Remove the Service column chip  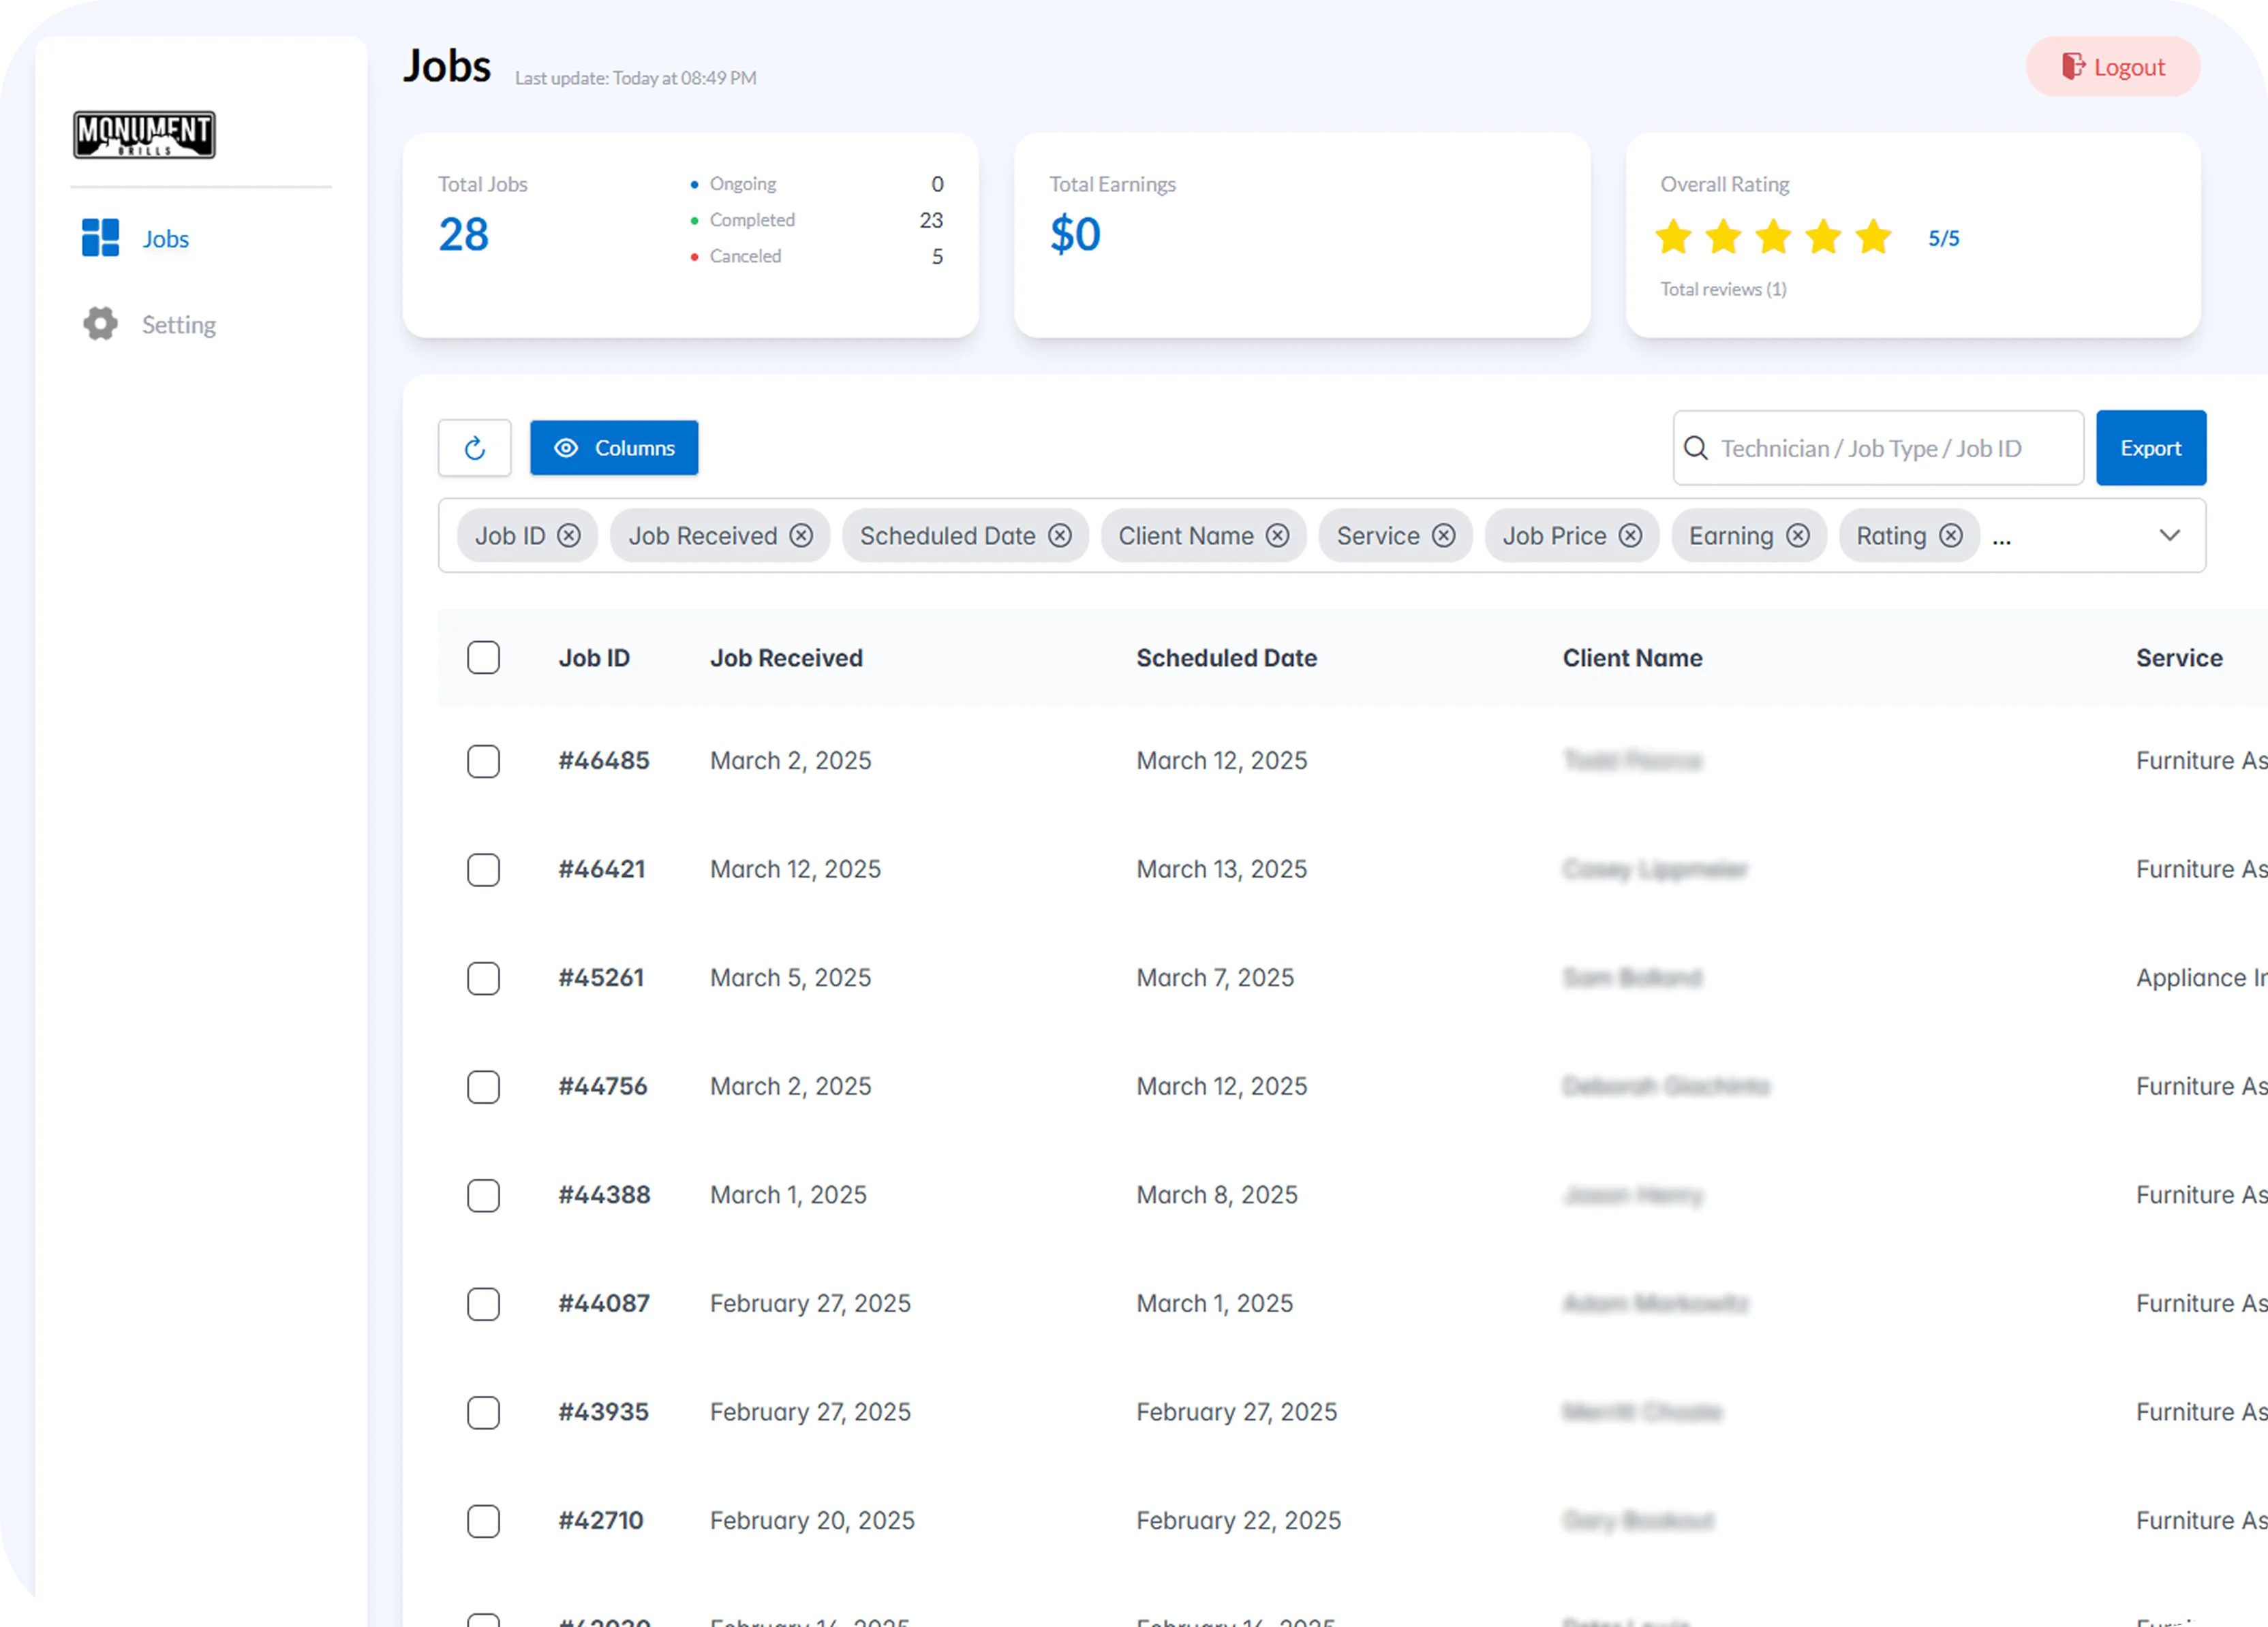click(1443, 536)
